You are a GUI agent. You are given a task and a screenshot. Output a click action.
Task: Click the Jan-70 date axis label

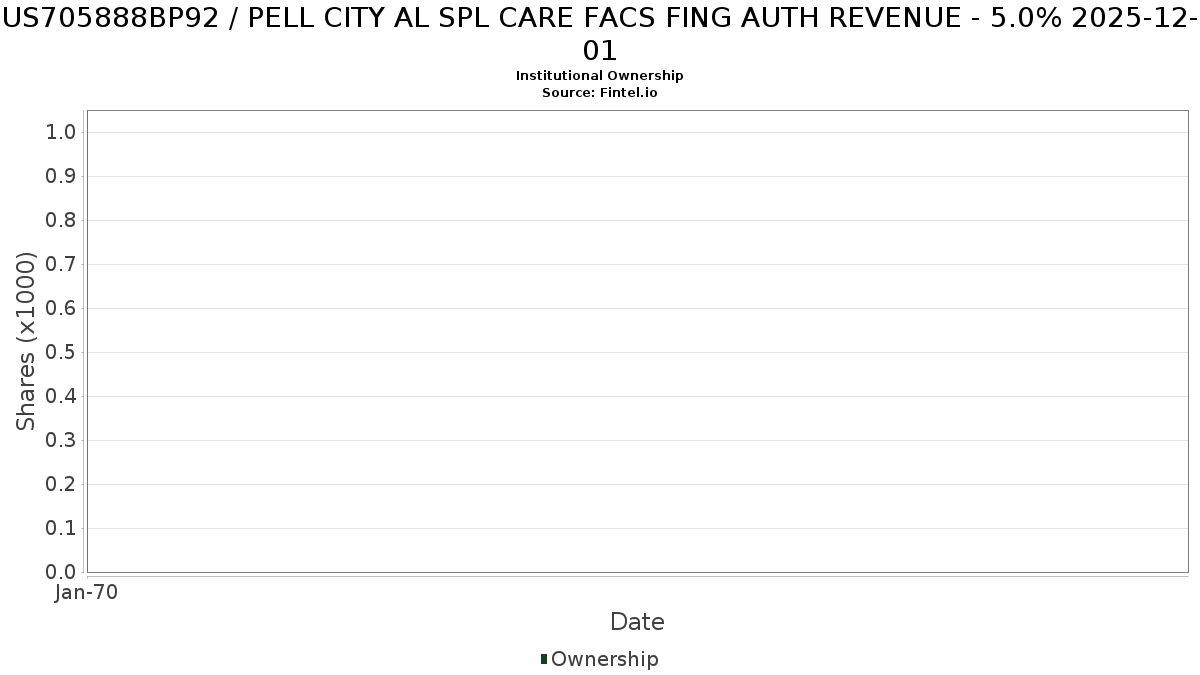pos(87,592)
